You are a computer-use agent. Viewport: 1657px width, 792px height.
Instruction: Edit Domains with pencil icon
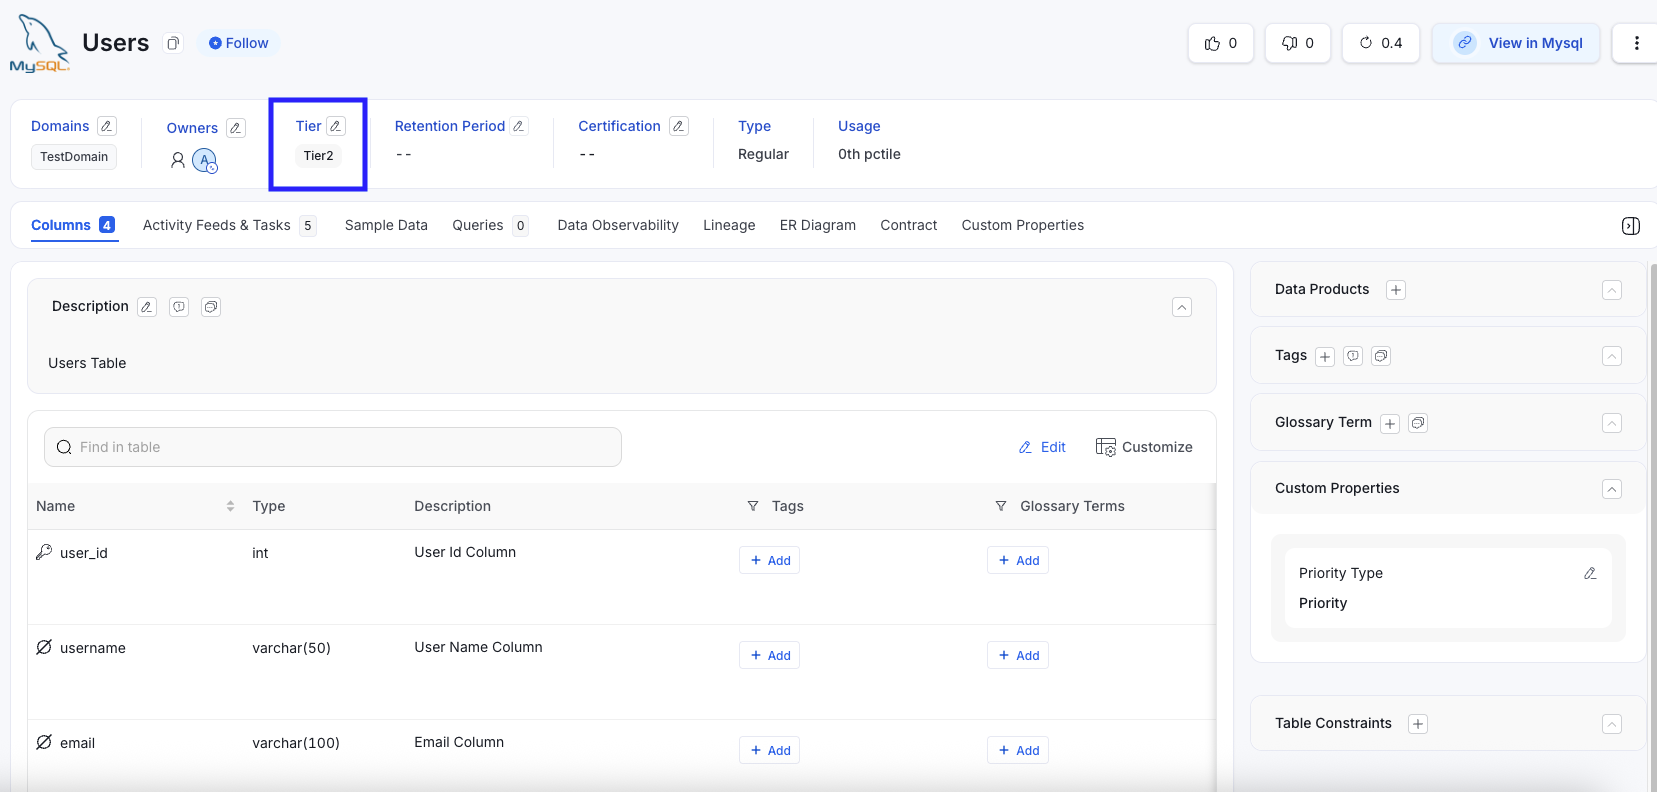pos(107,126)
